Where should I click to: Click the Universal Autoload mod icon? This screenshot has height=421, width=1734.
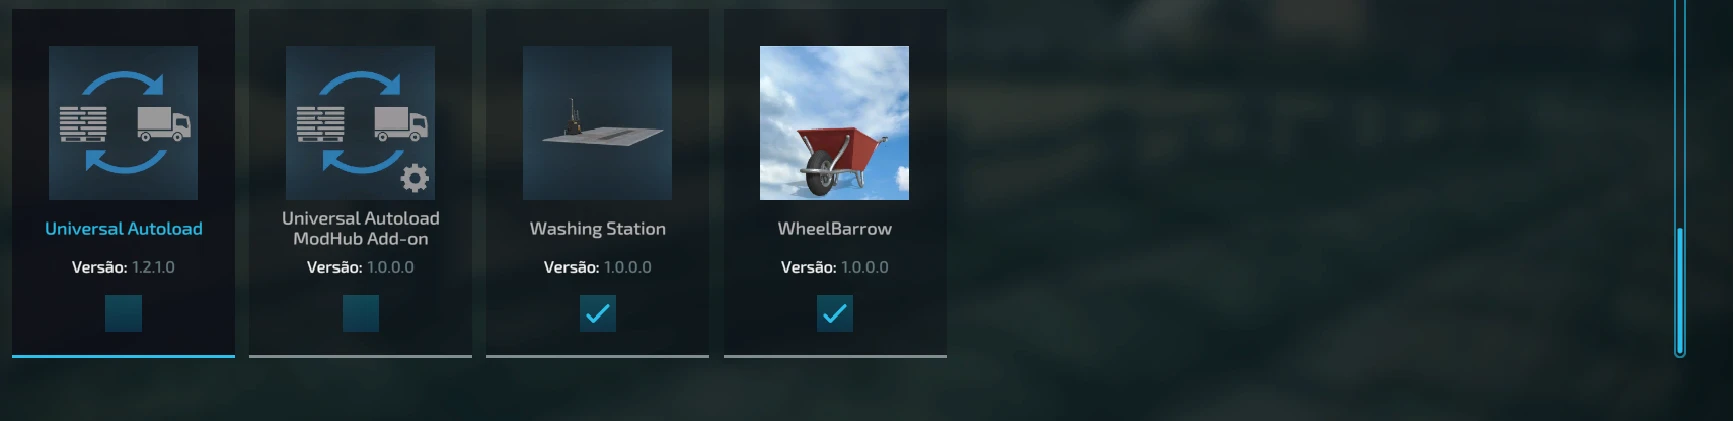(123, 123)
